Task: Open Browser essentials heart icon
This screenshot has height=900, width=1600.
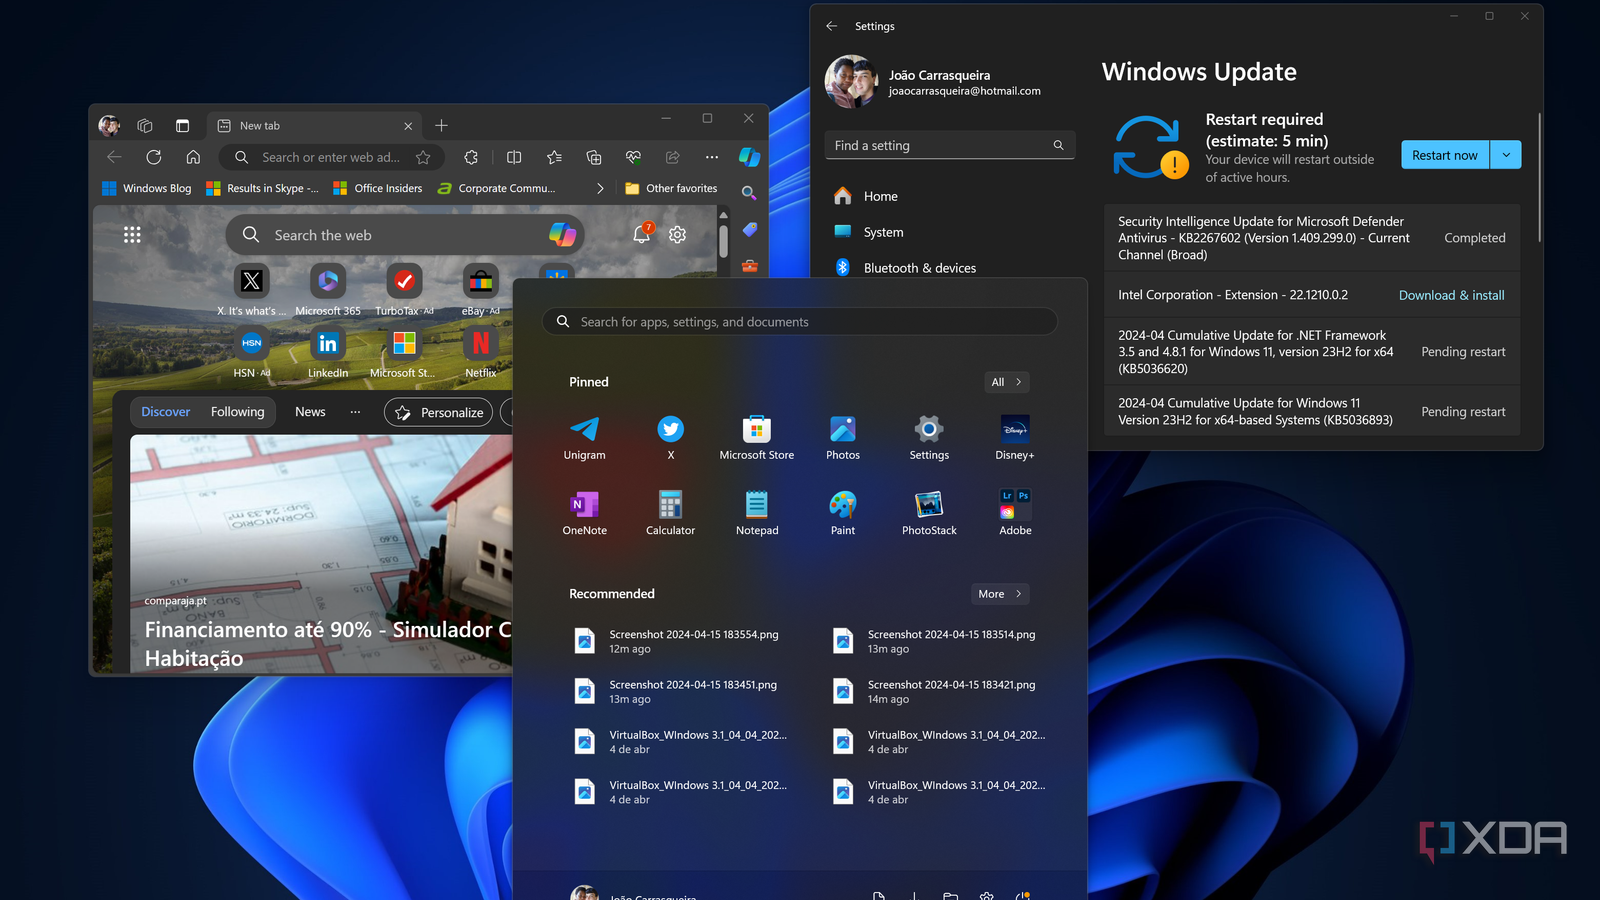Action: 633,157
